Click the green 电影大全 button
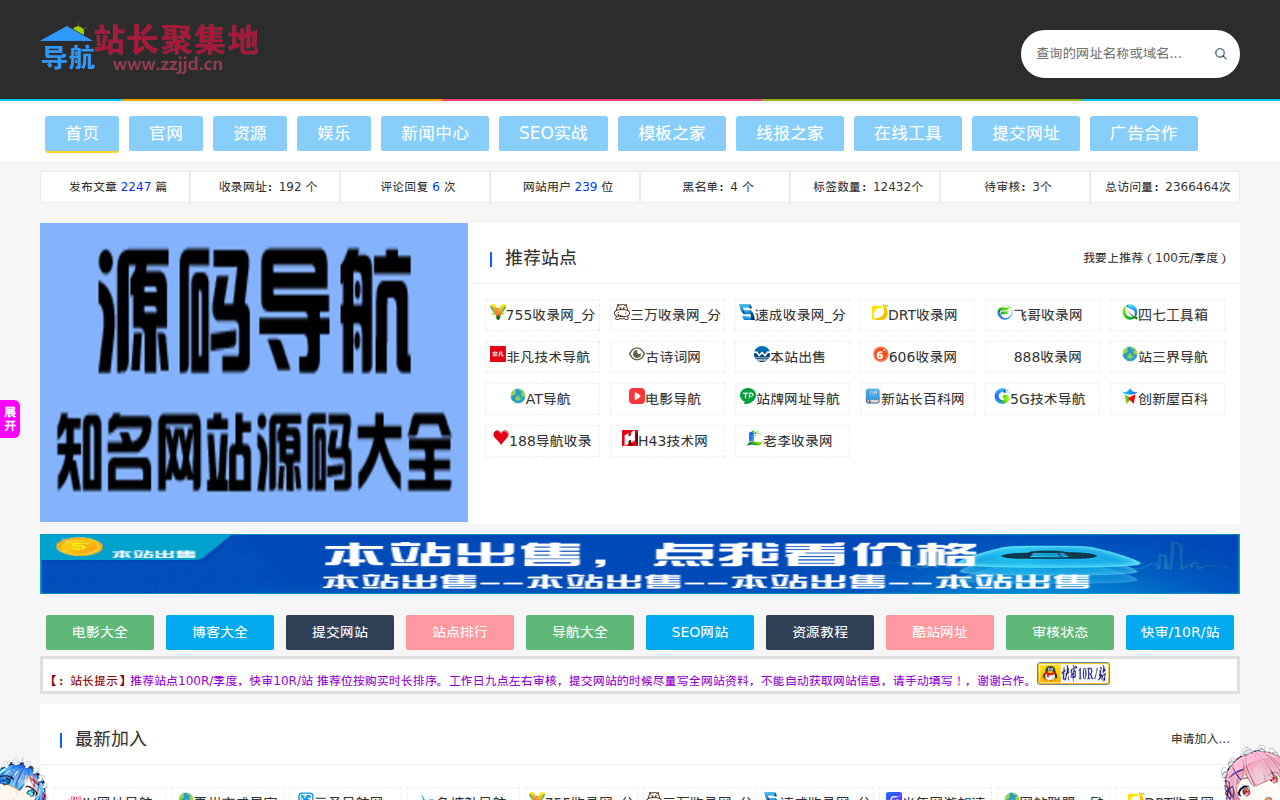1280x800 pixels. [x=100, y=633]
